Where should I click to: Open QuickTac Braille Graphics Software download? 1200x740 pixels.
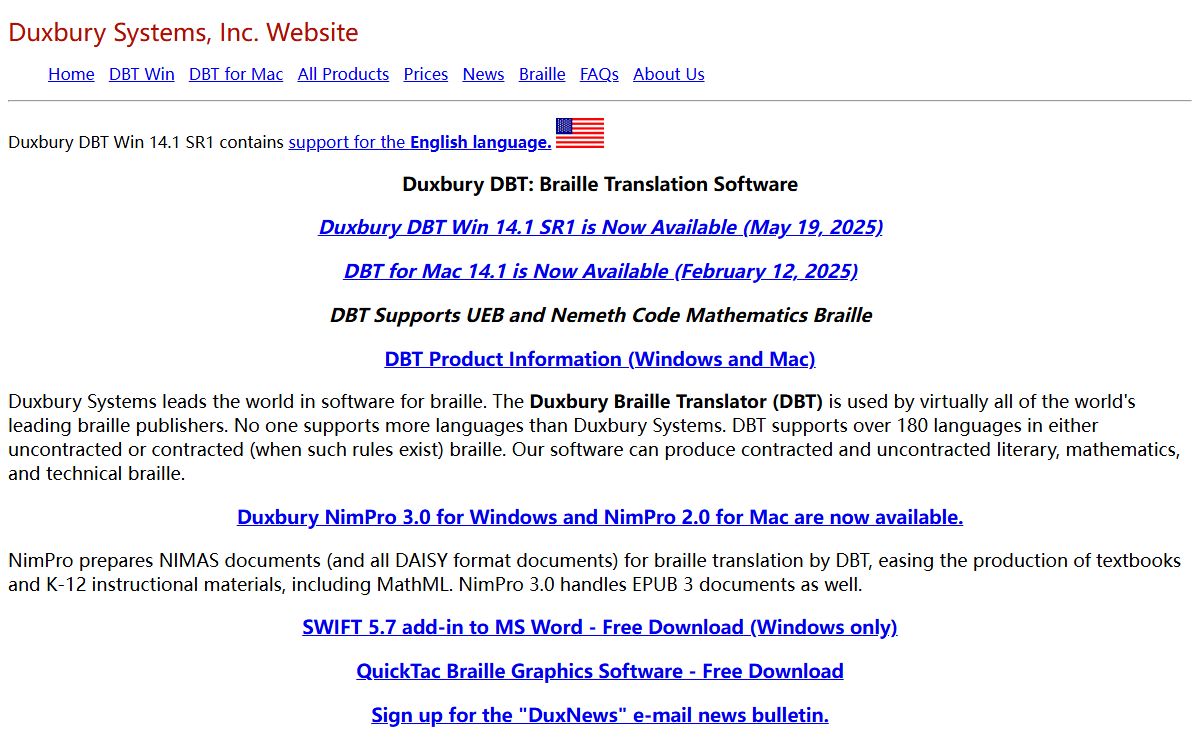point(600,671)
